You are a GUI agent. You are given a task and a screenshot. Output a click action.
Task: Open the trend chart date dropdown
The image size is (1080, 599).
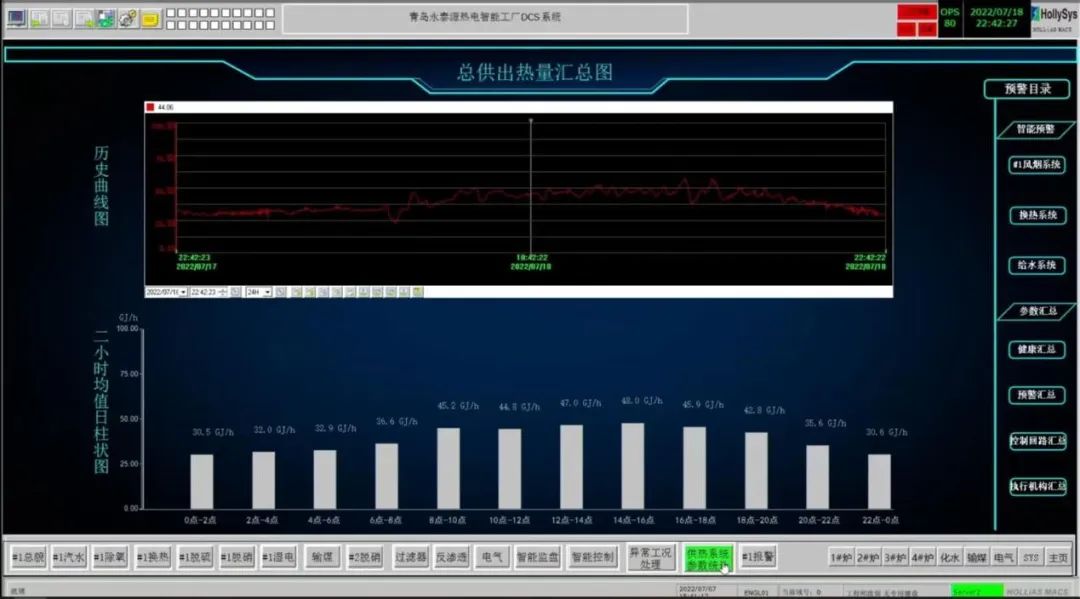pos(183,292)
